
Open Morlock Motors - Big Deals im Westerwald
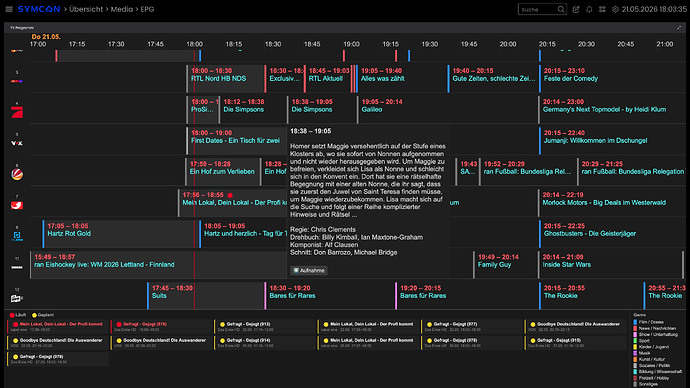click(x=611, y=203)
